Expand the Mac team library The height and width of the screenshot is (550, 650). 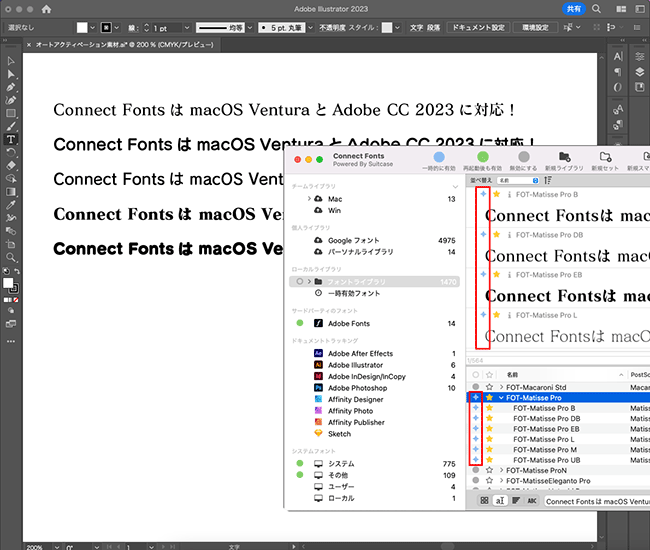pos(309,199)
